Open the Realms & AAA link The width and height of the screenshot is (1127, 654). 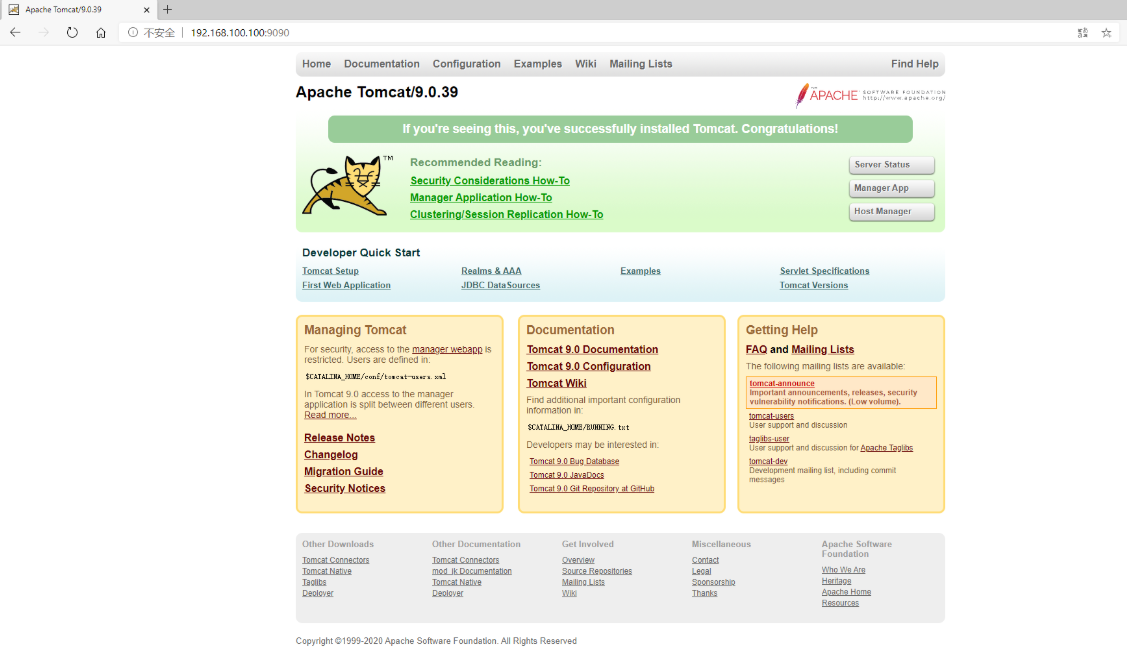pyautogui.click(x=491, y=271)
